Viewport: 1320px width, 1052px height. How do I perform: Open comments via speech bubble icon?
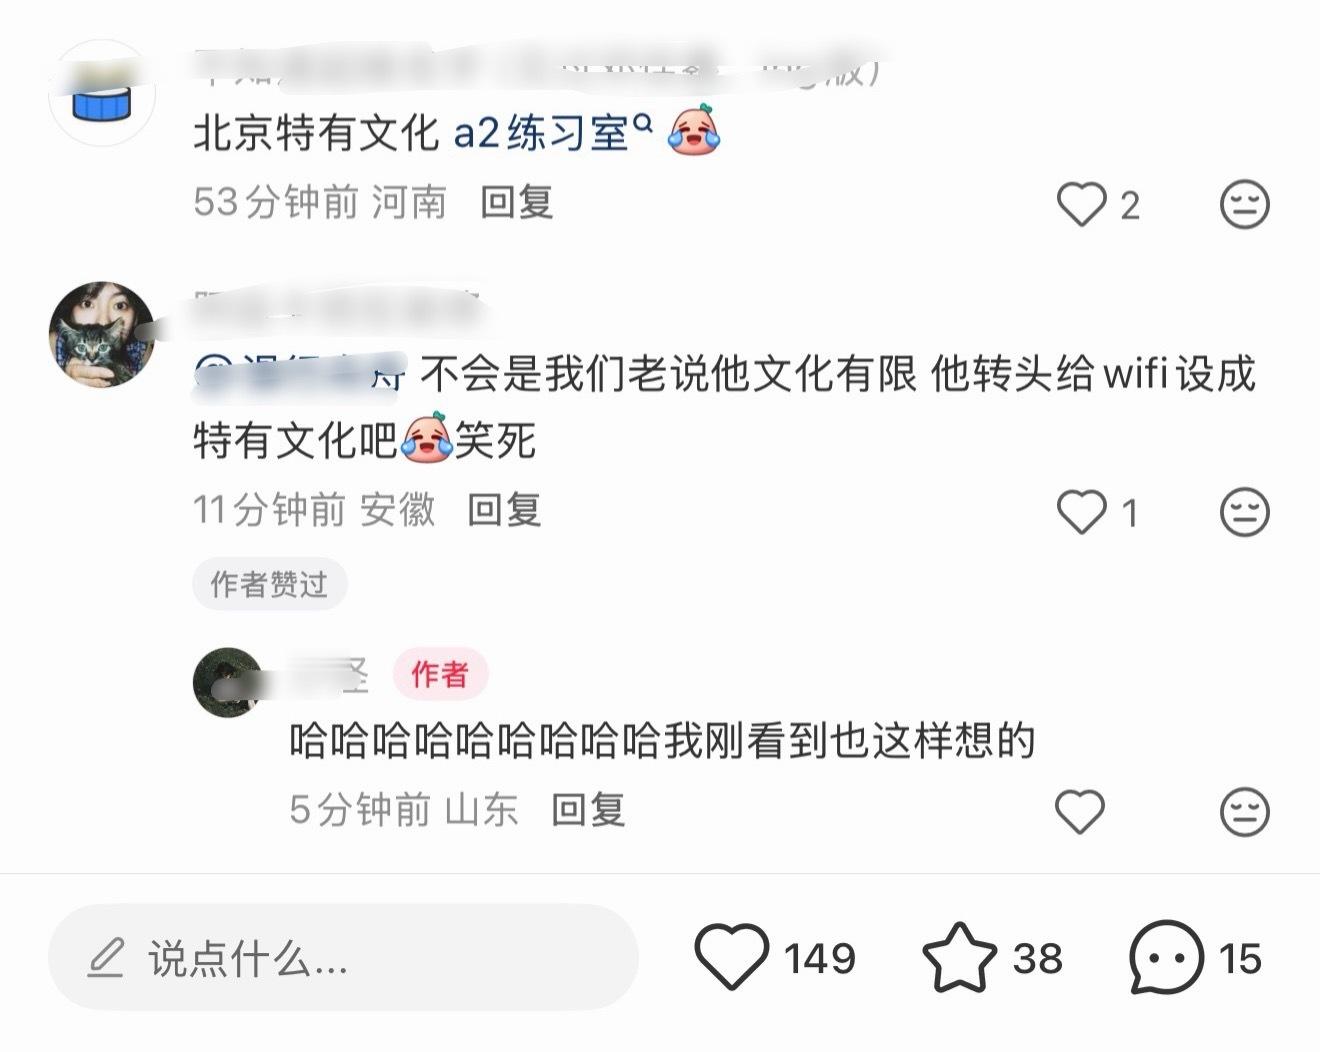[1166, 957]
